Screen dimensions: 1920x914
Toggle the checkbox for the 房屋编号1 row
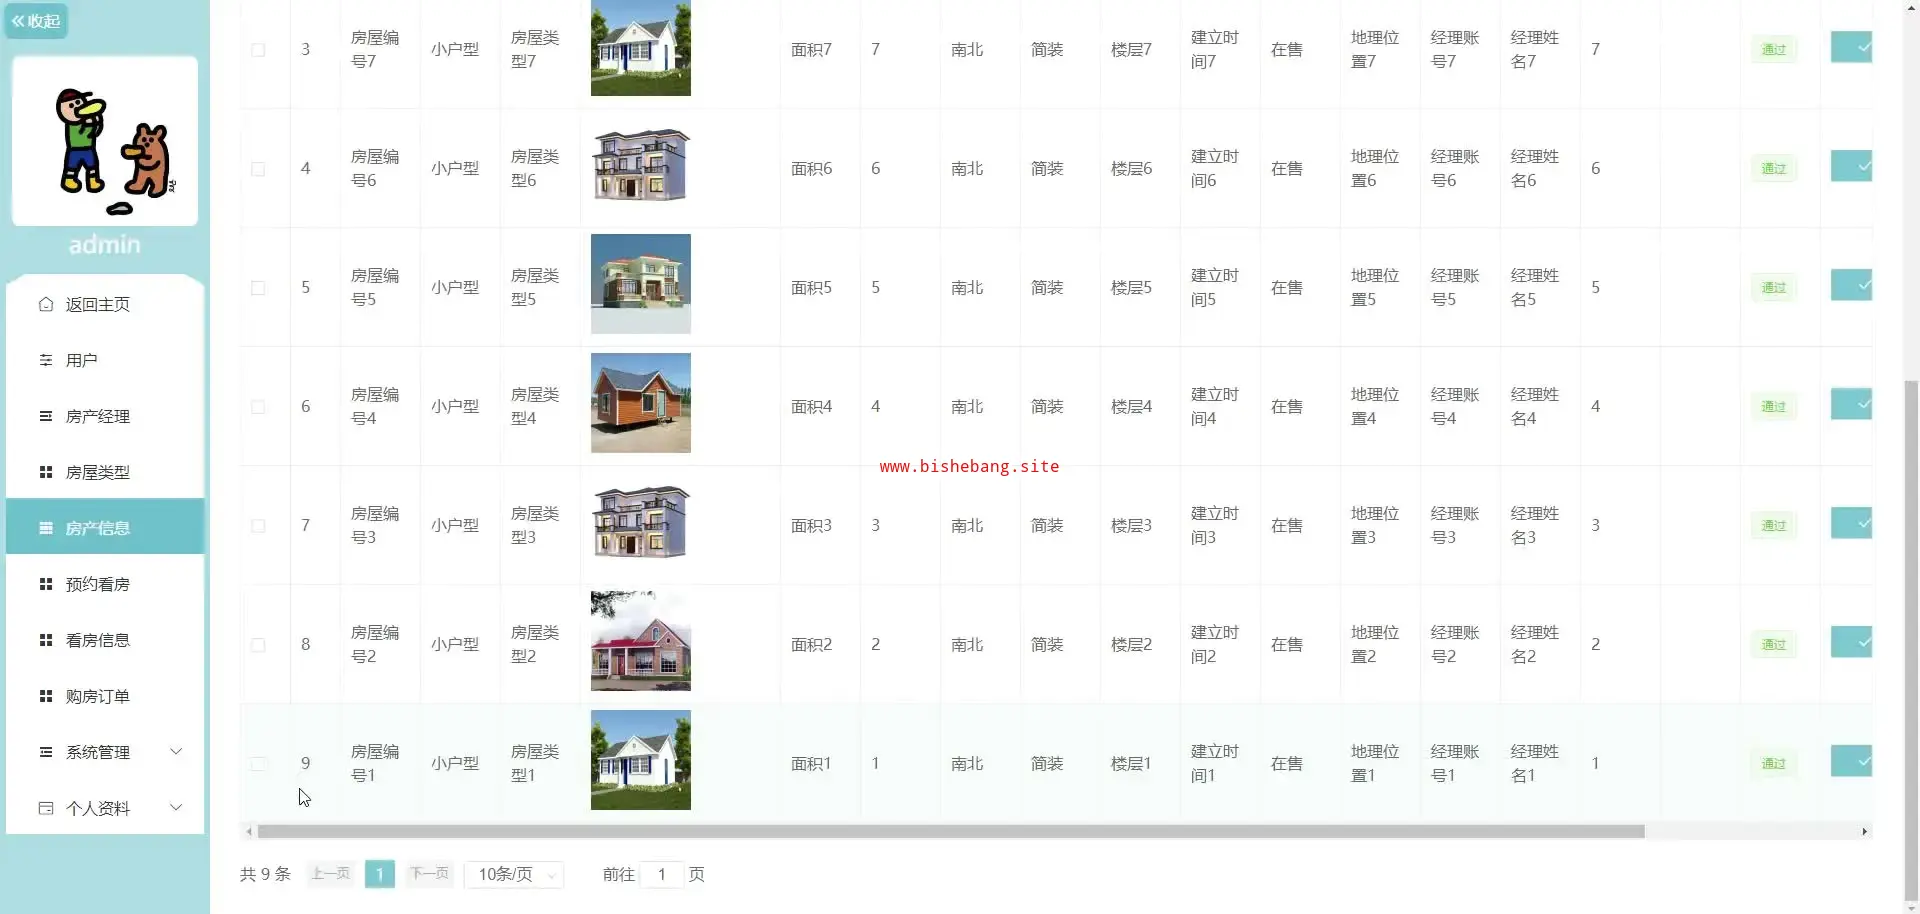(258, 764)
